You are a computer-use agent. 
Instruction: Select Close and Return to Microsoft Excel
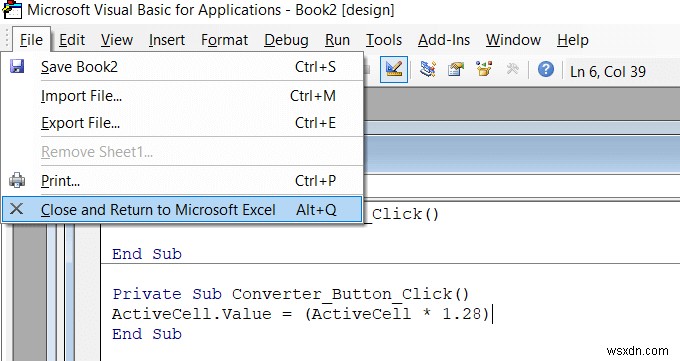182,210
